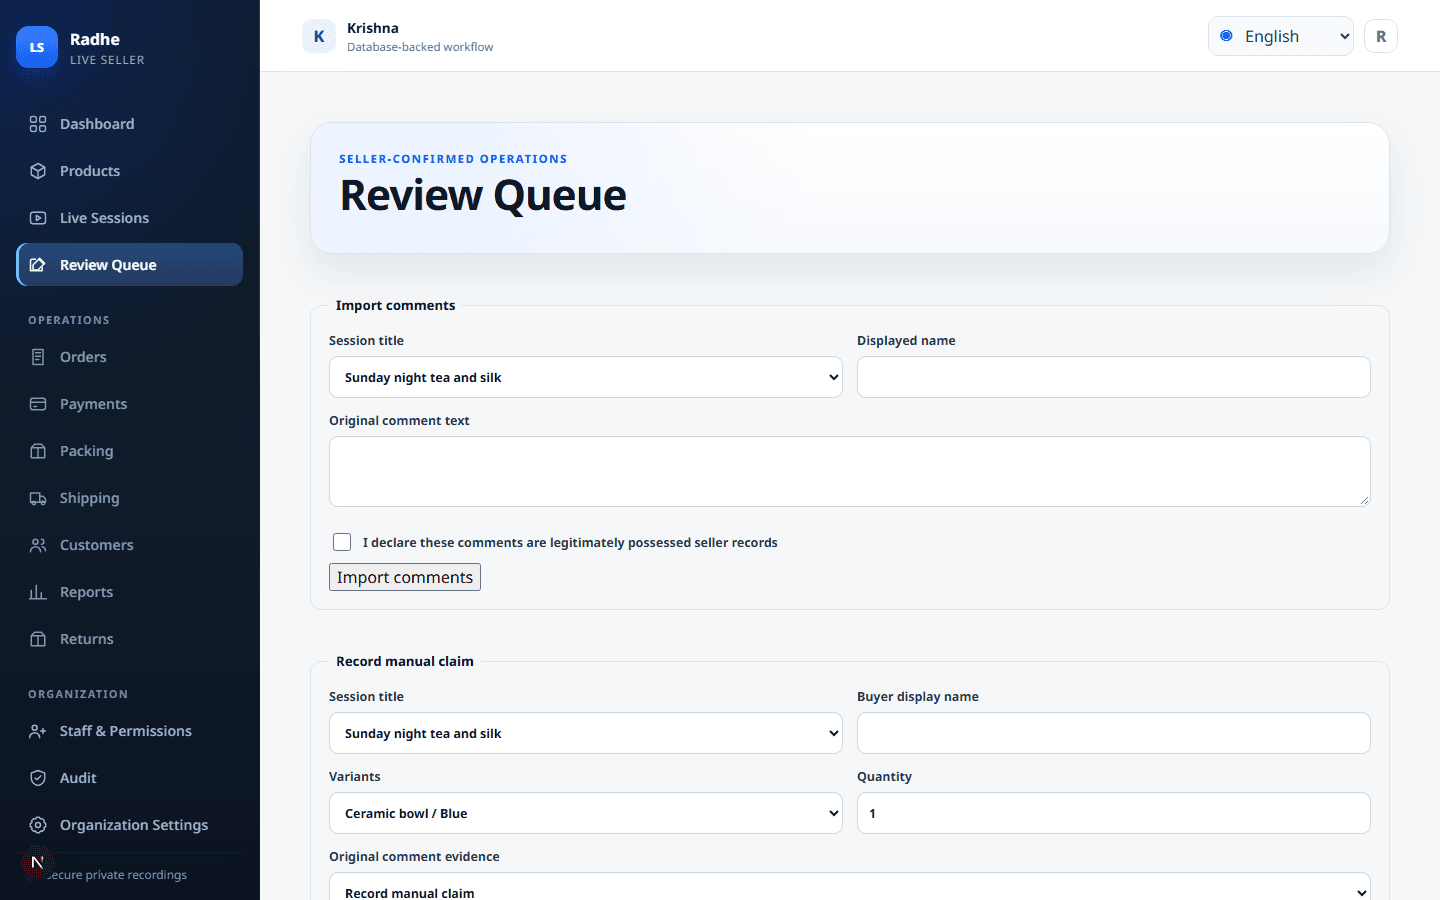Open the Packing page

click(130, 451)
